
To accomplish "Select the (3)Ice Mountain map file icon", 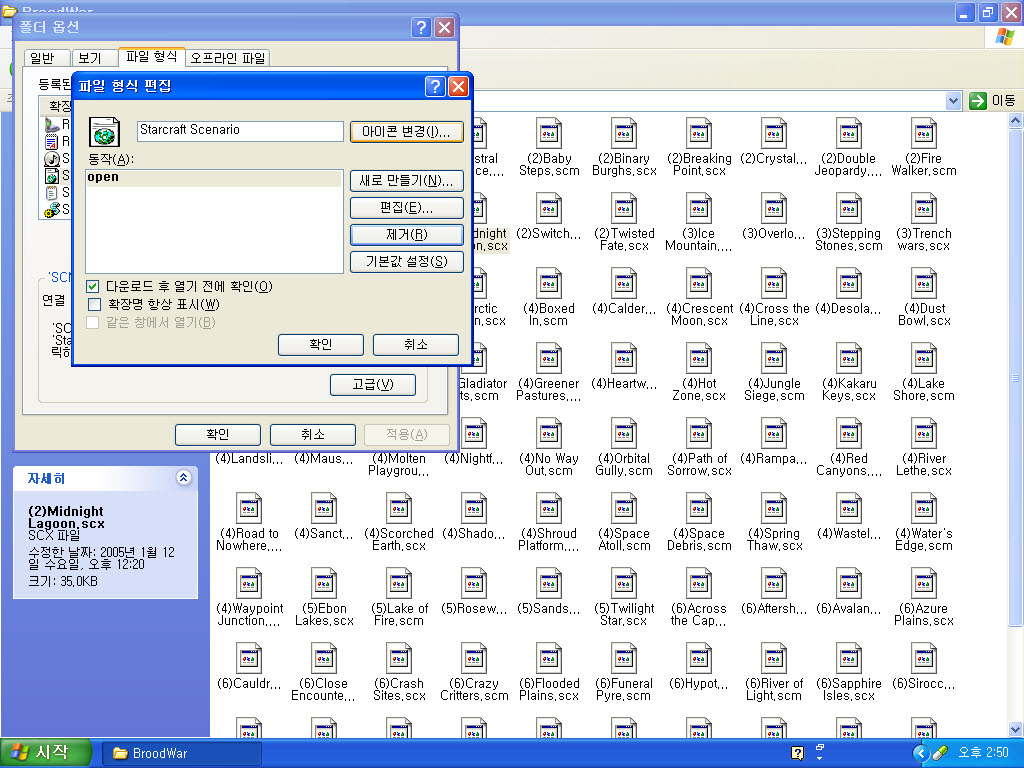I will tap(699, 208).
